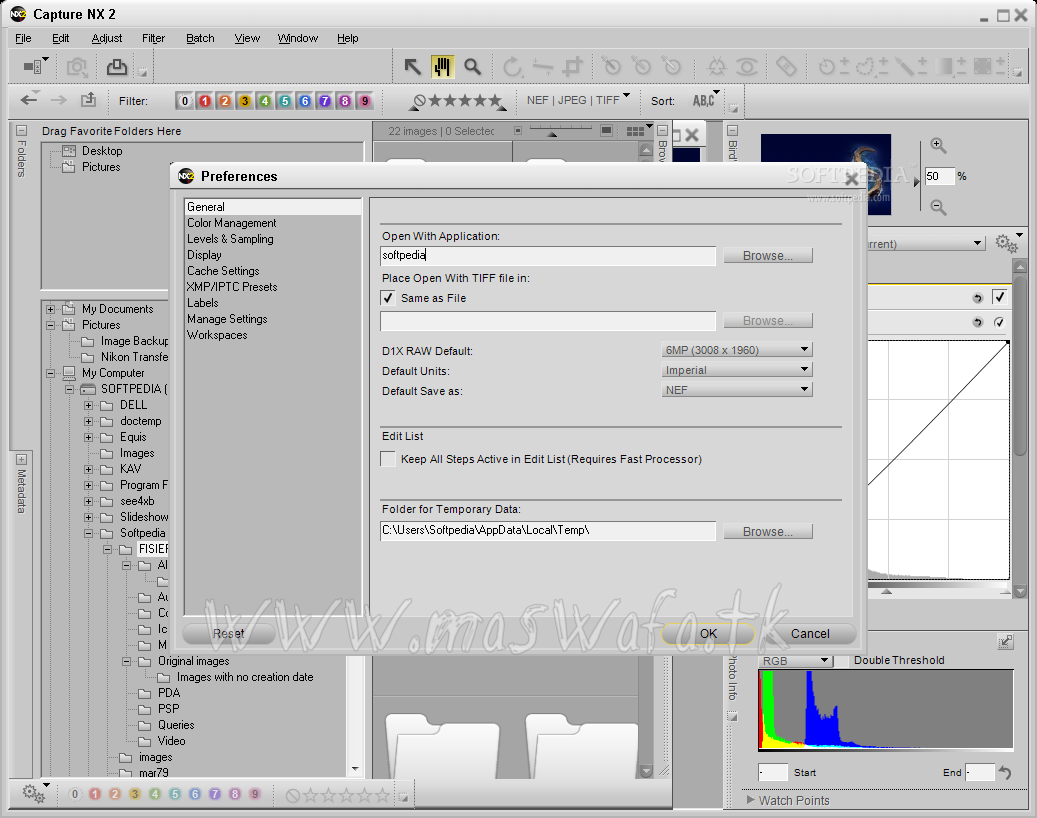Filter by green label 4

click(265, 101)
